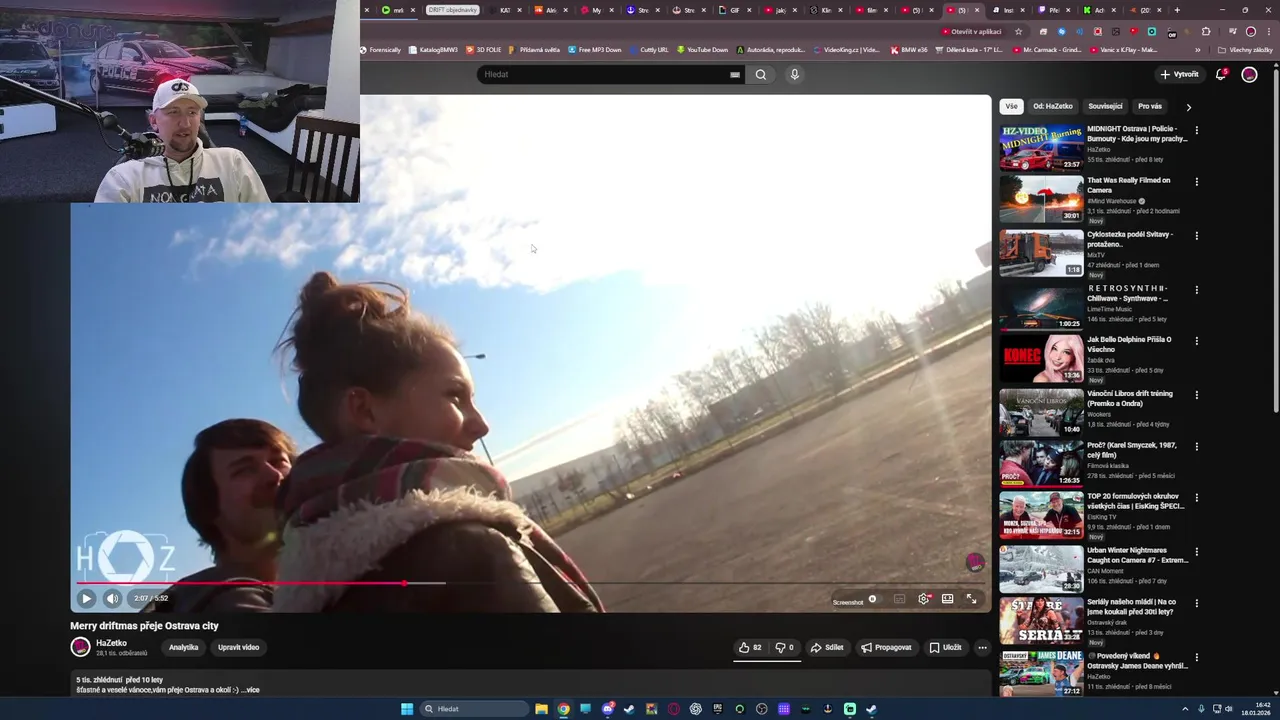Mute the video with the speaker icon
The height and width of the screenshot is (720, 1280).
(112, 598)
